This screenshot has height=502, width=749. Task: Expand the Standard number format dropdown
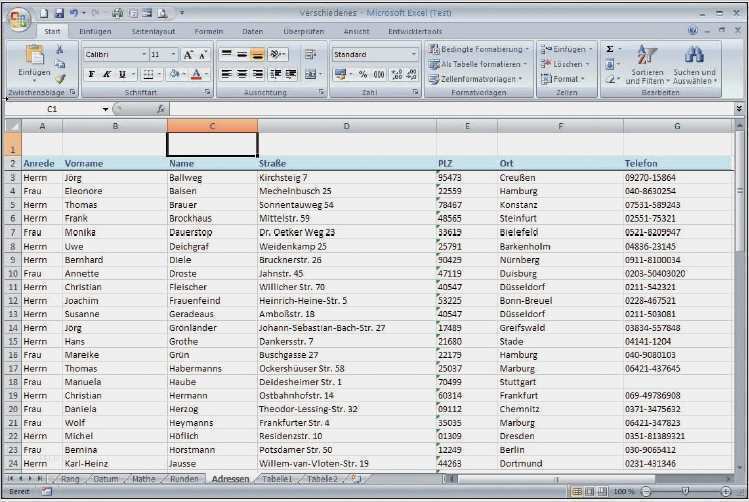point(414,54)
